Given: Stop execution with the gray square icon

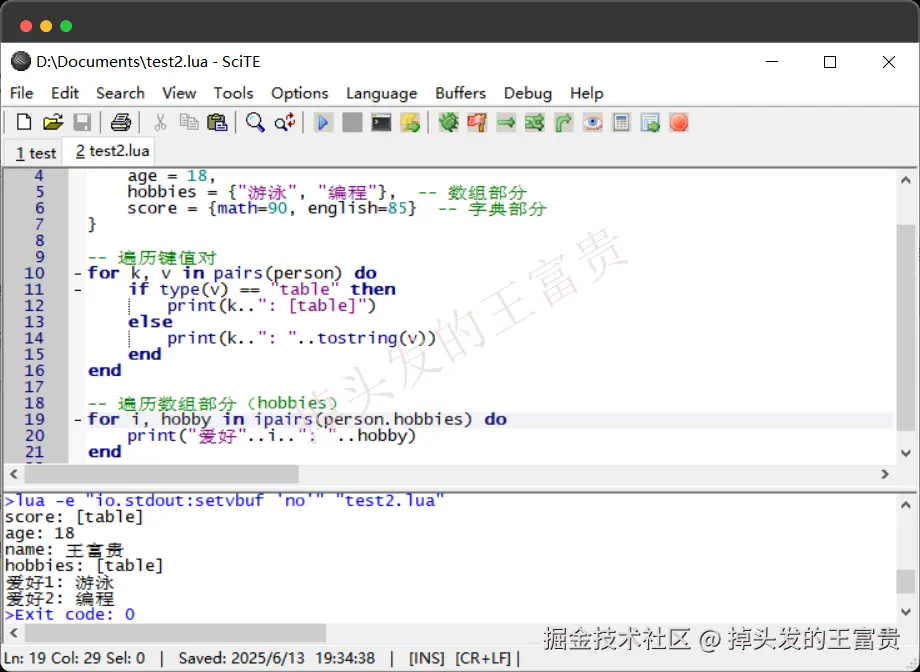Looking at the screenshot, I should pyautogui.click(x=352, y=121).
